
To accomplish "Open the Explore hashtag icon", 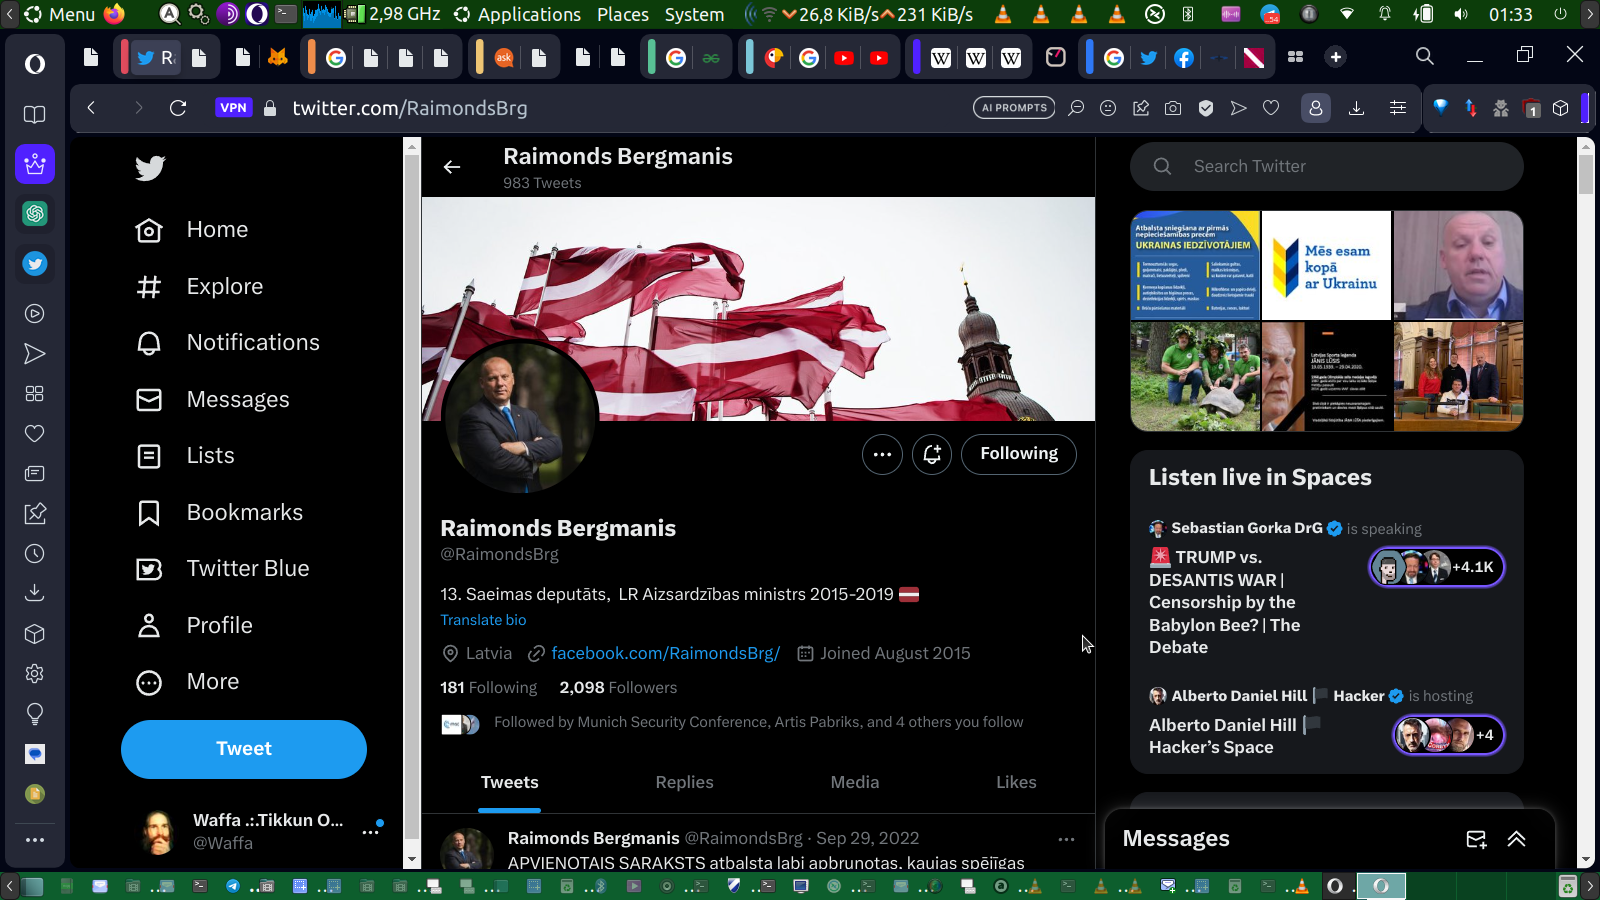I will (x=149, y=287).
